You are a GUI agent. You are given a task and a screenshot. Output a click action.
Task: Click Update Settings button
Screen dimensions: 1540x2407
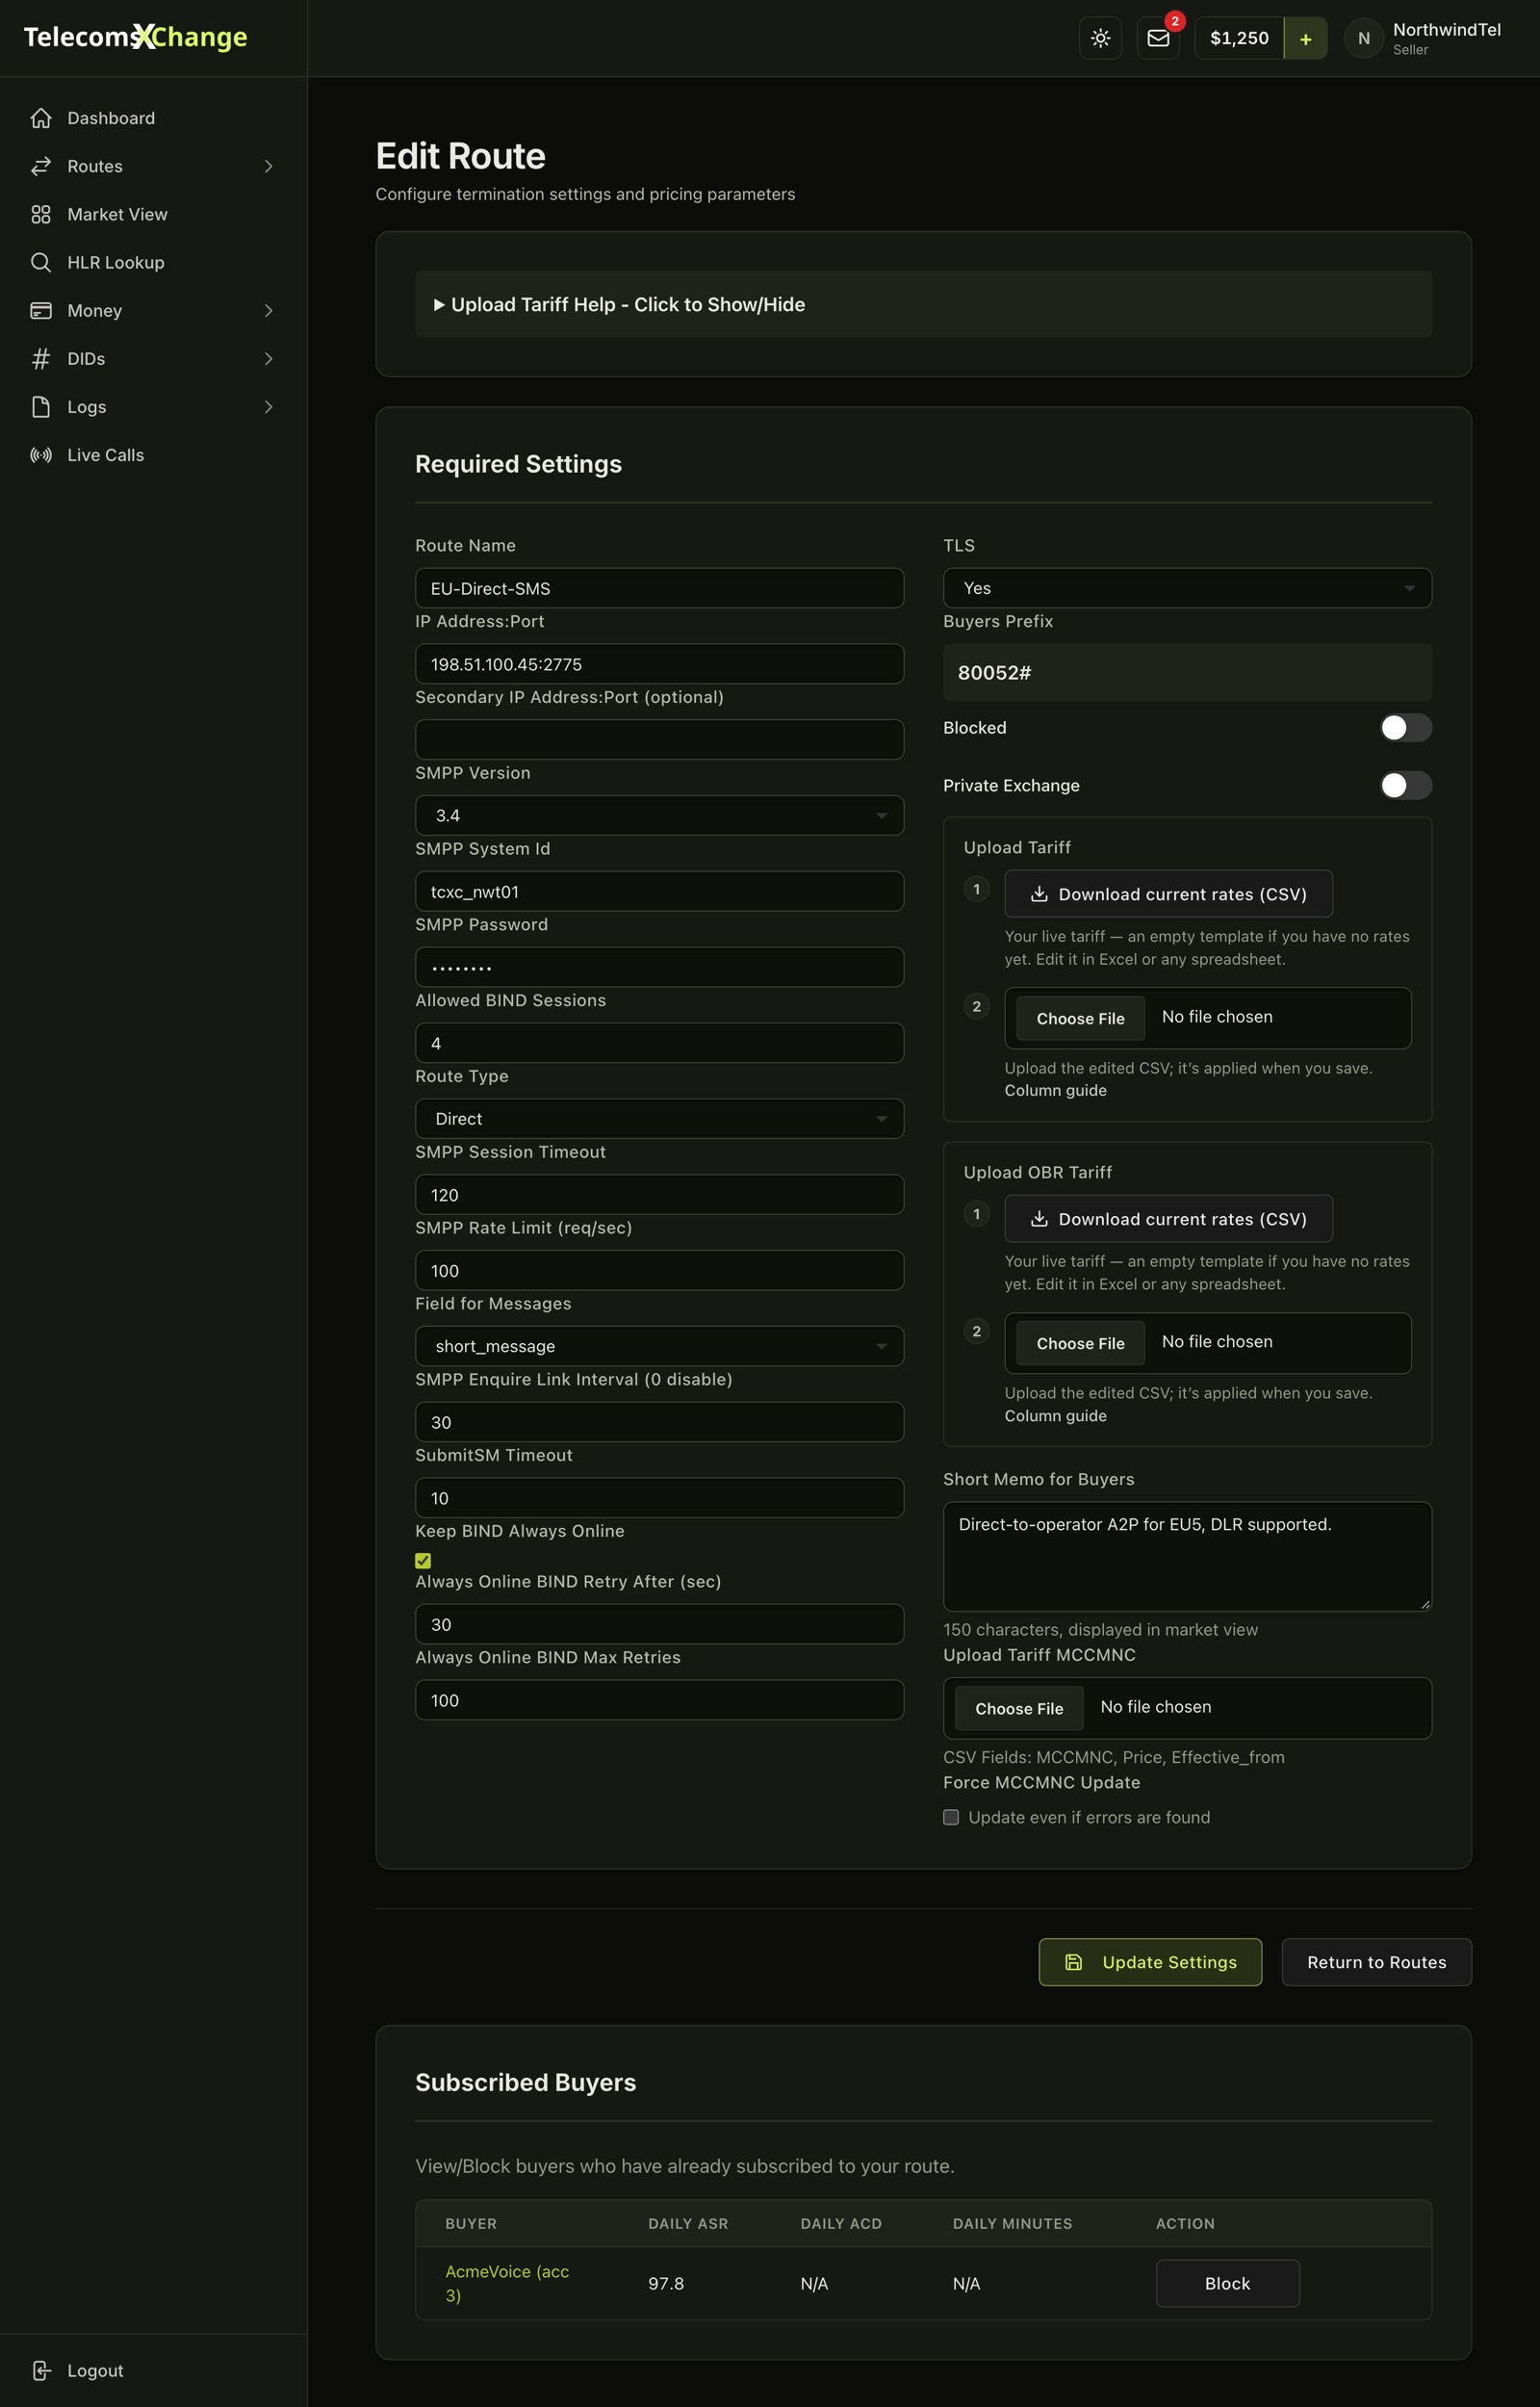point(1150,1962)
